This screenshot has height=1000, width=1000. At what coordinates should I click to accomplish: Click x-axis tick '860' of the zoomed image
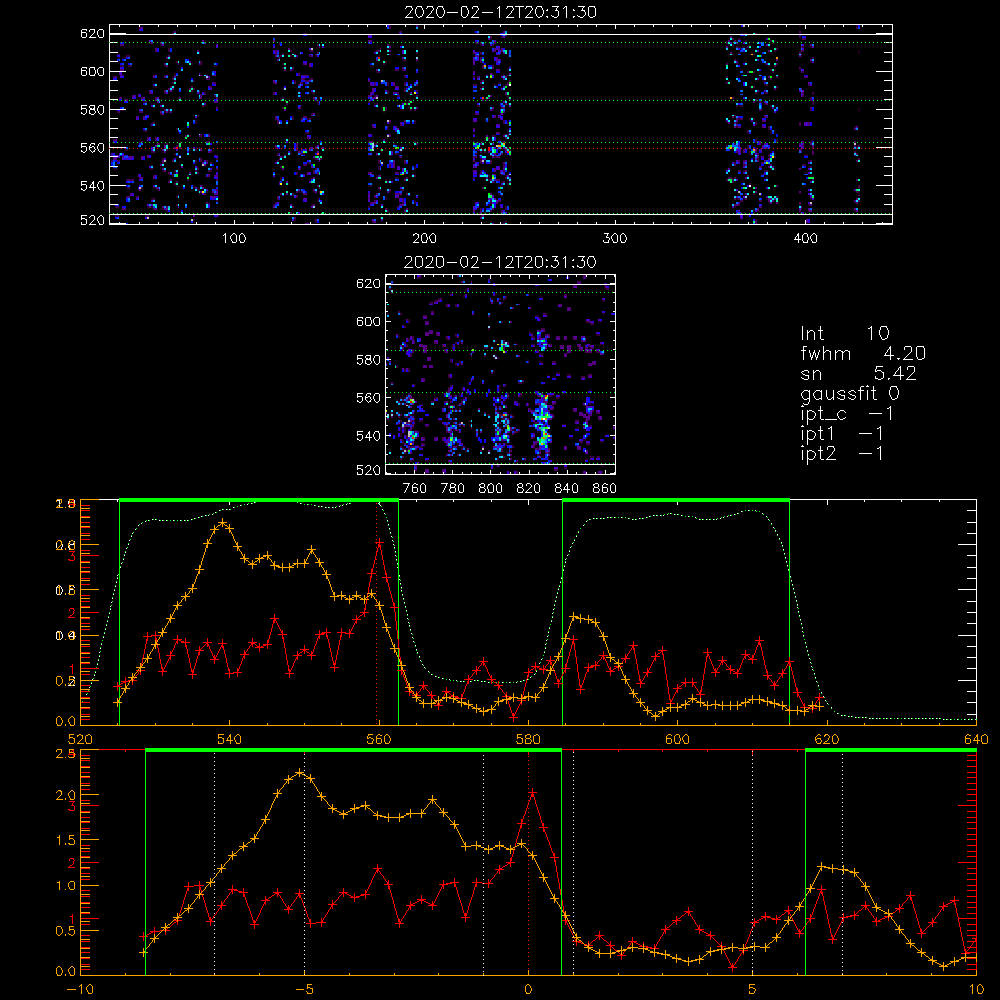605,489
